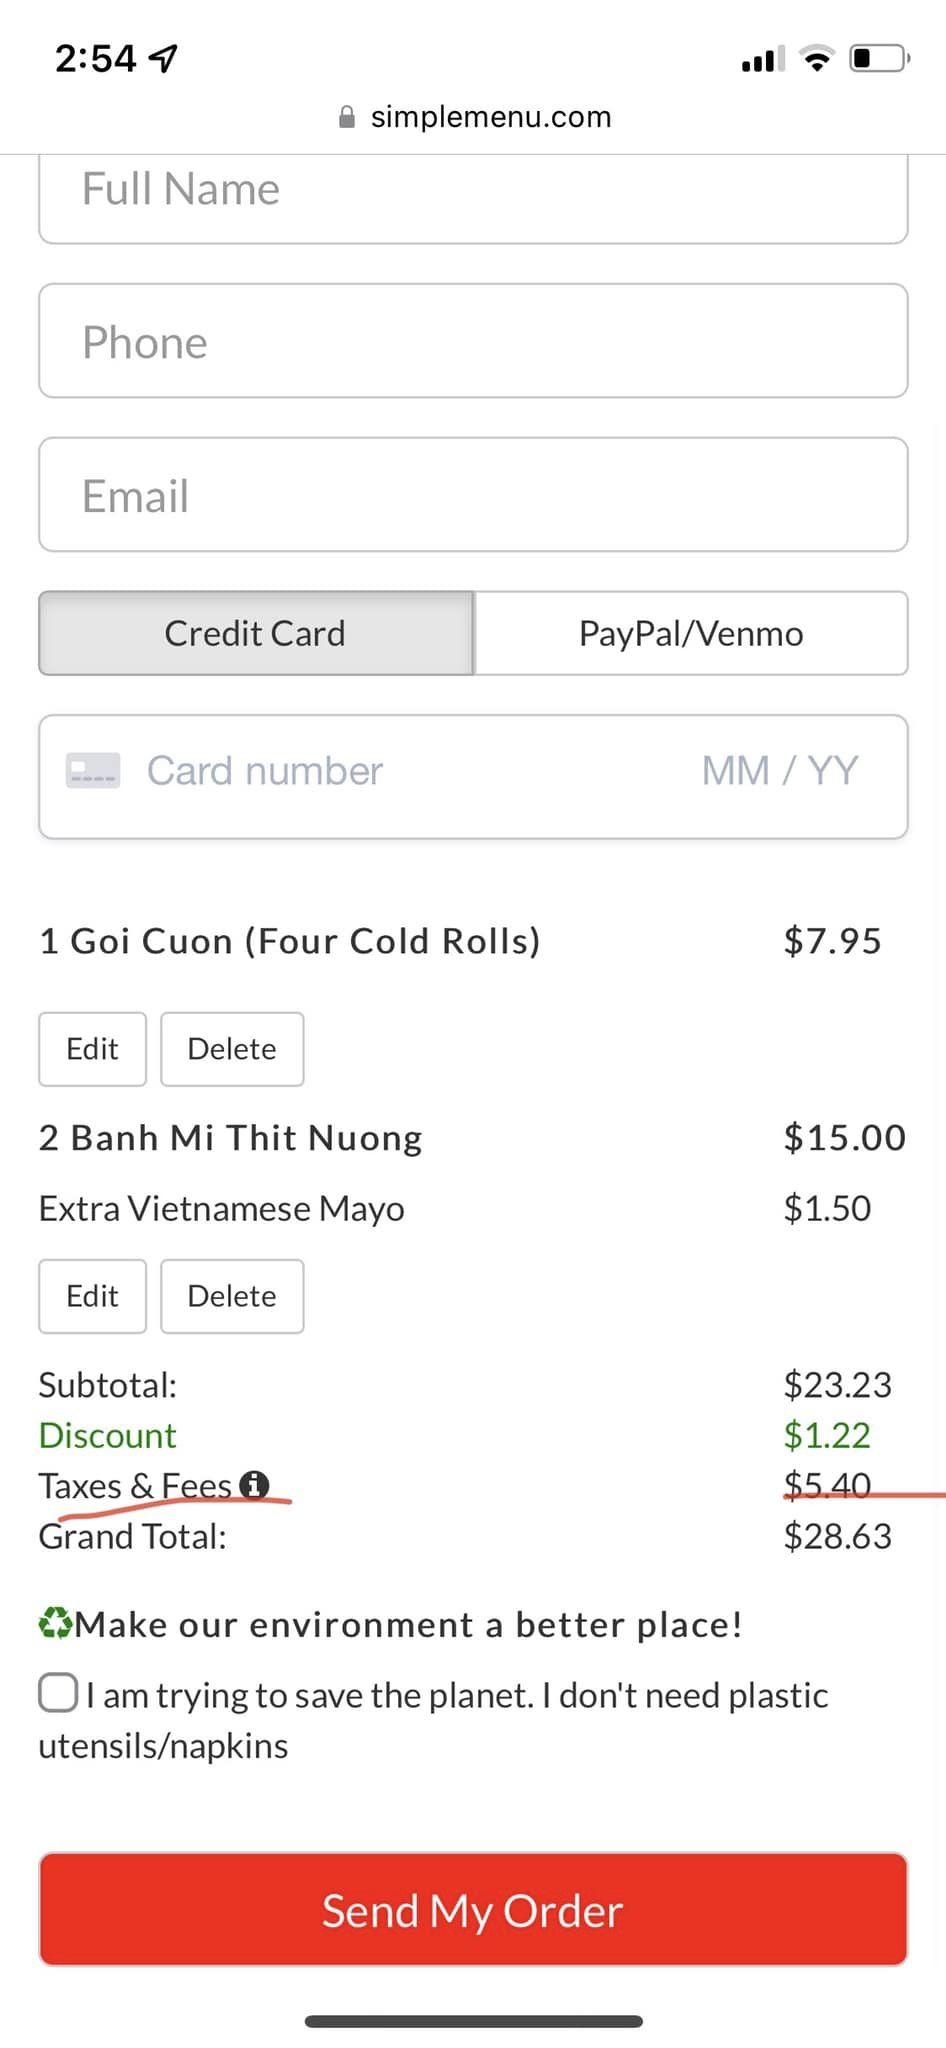Tap the location arrow in status bar
This screenshot has width=946, height=2048.
(x=164, y=59)
